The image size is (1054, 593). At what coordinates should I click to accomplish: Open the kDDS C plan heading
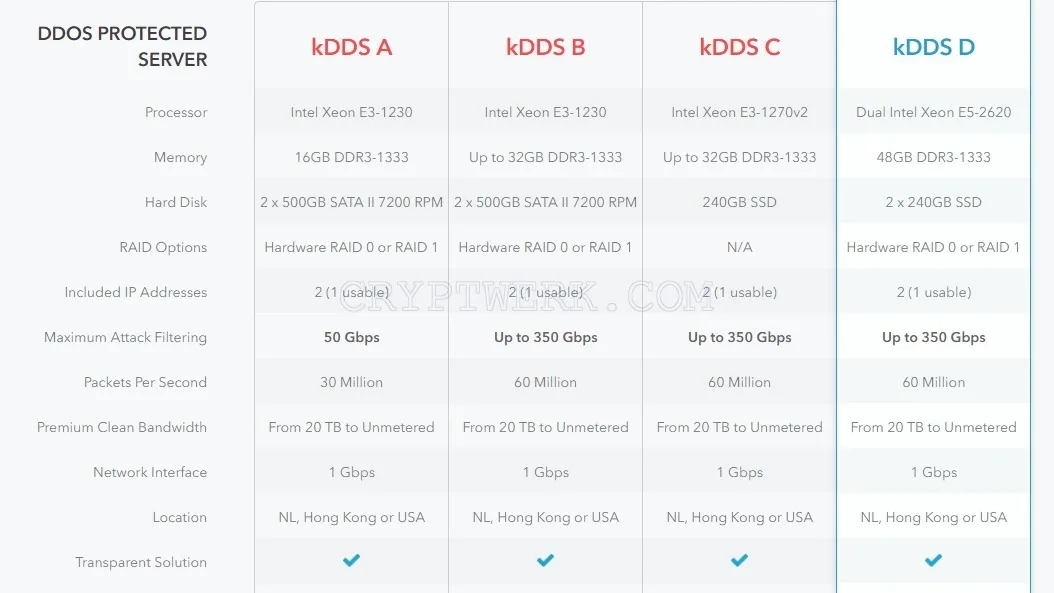tap(739, 47)
